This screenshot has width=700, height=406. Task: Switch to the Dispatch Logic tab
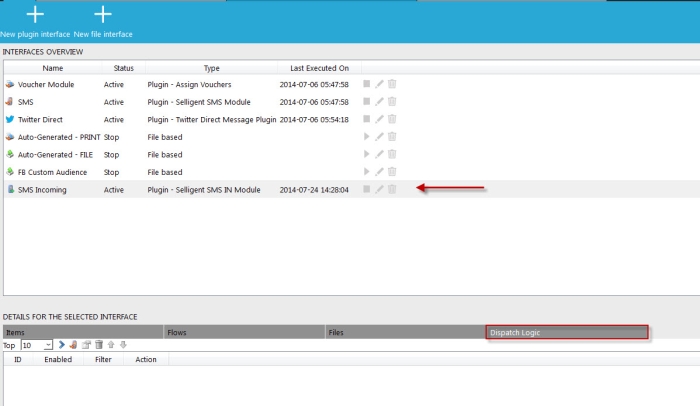click(567, 331)
